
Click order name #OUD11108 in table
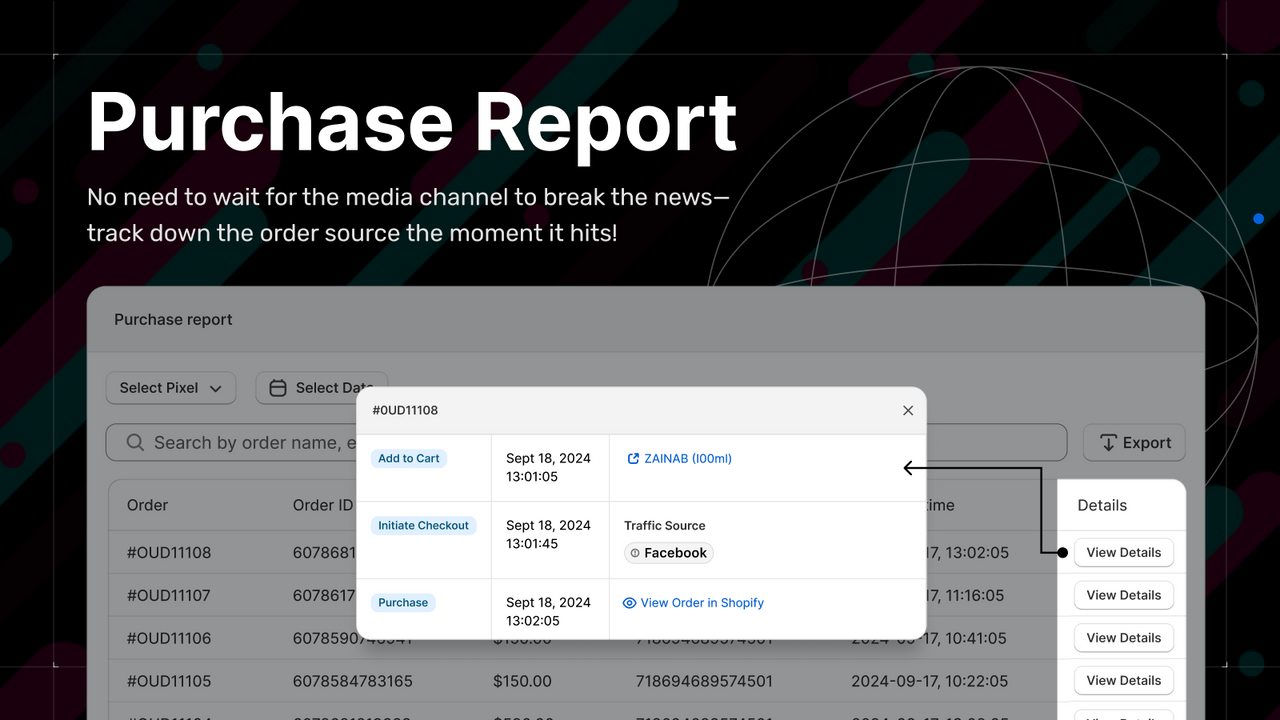[169, 552]
